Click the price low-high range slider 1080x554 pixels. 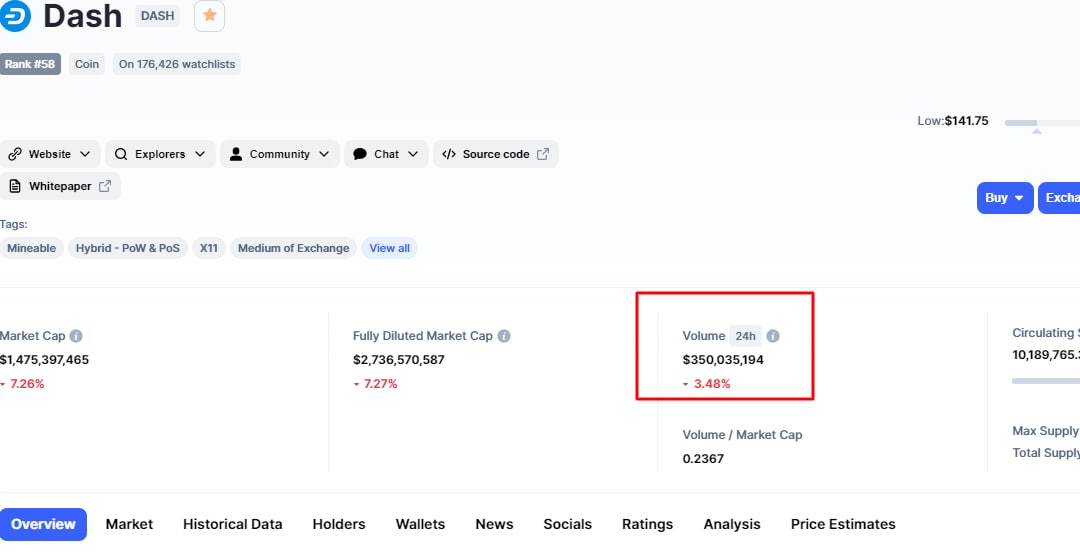click(1042, 123)
